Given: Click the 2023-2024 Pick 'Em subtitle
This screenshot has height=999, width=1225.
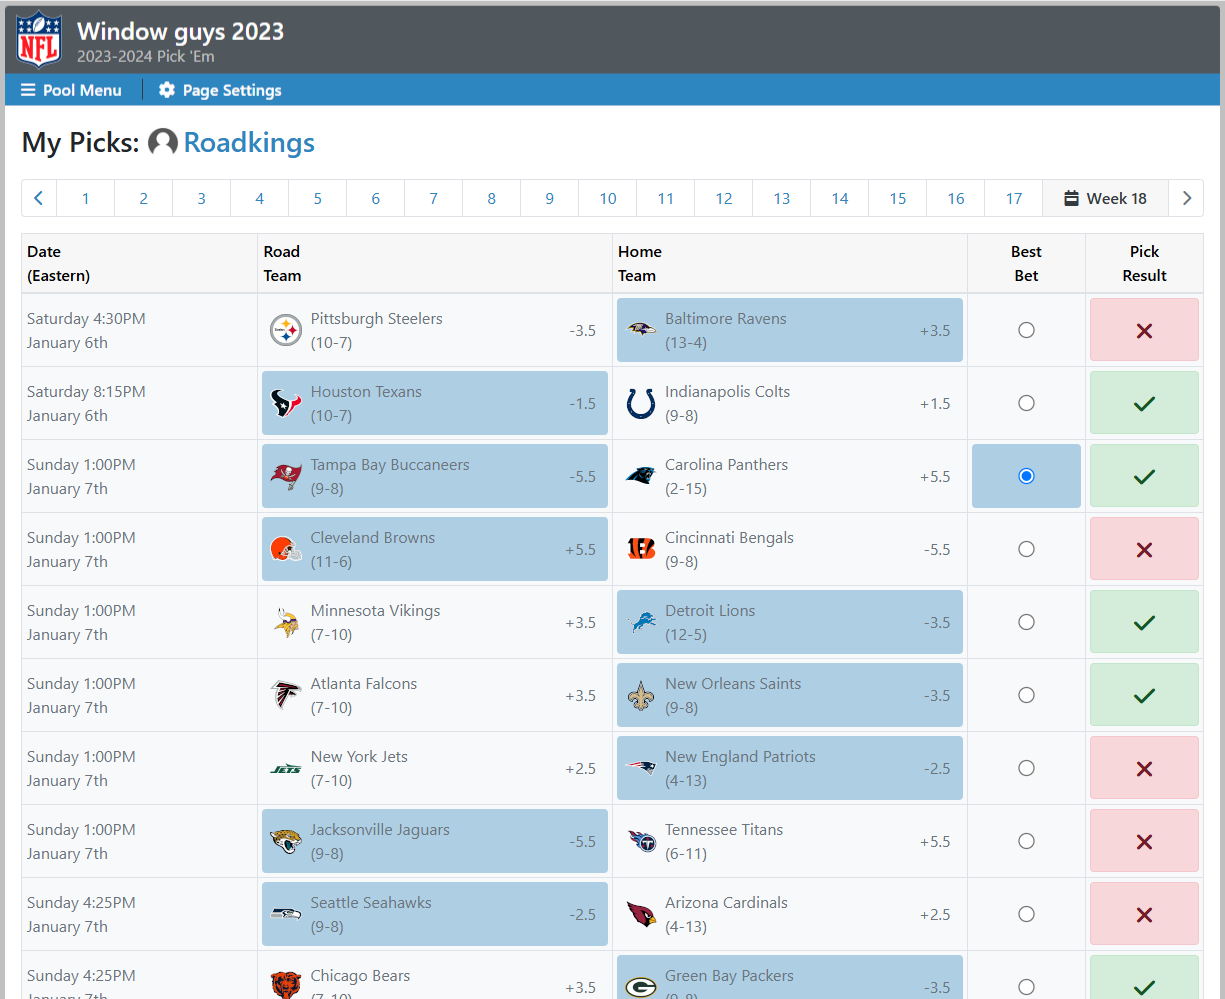Looking at the screenshot, I should coord(146,57).
